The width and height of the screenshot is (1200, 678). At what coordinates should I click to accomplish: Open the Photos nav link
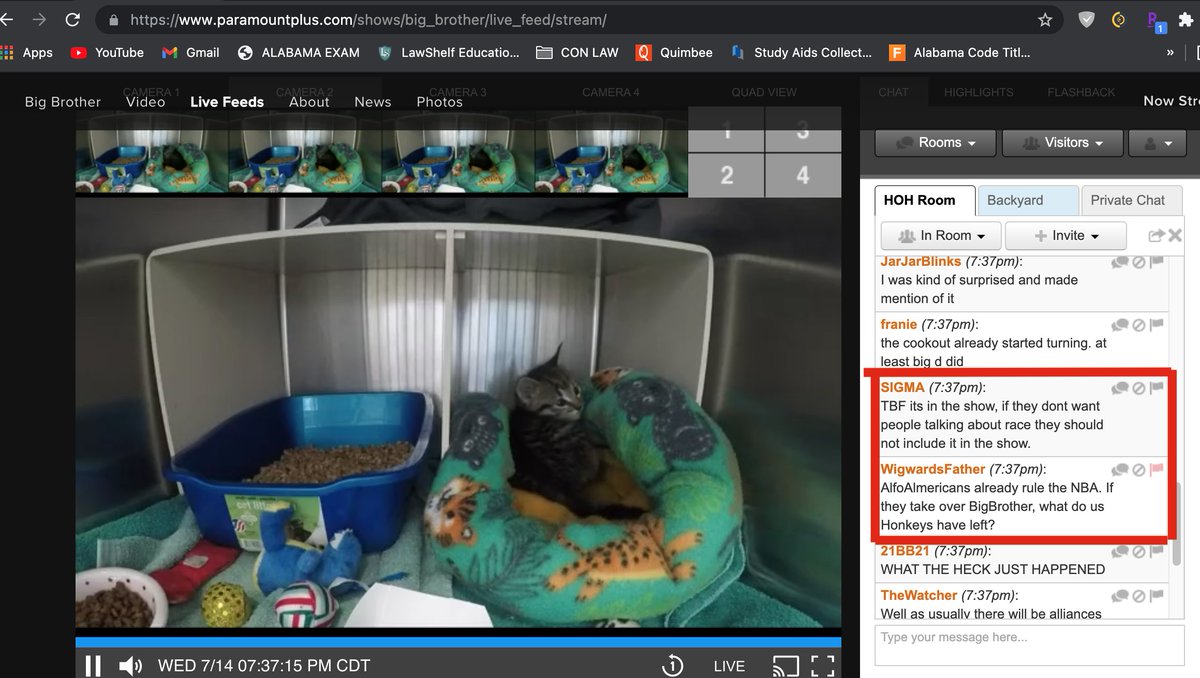coord(440,102)
